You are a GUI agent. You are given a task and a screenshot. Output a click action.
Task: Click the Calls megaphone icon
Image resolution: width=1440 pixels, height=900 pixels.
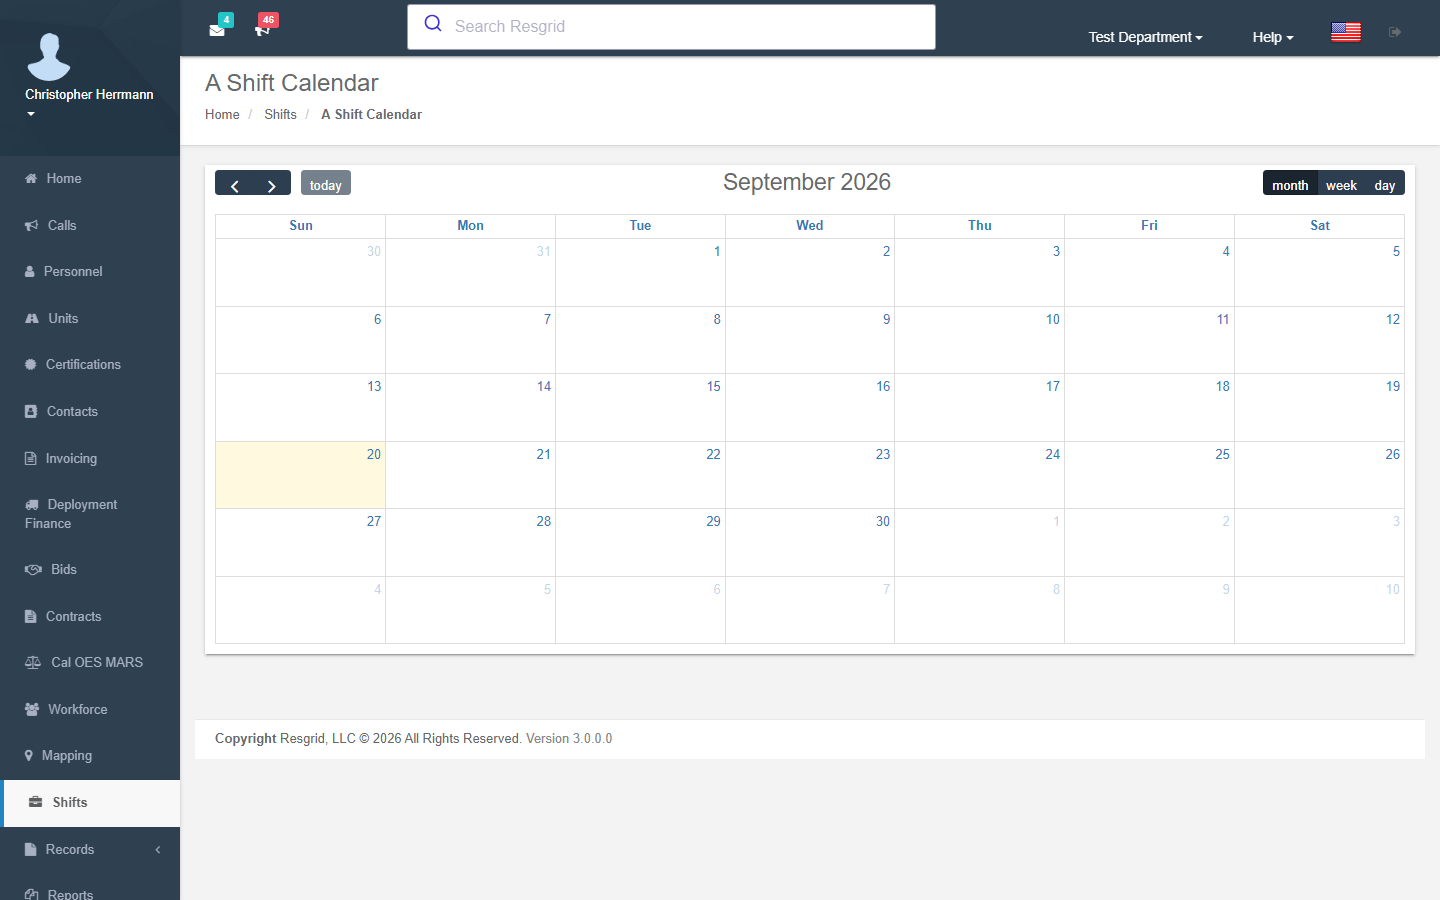coord(32,225)
